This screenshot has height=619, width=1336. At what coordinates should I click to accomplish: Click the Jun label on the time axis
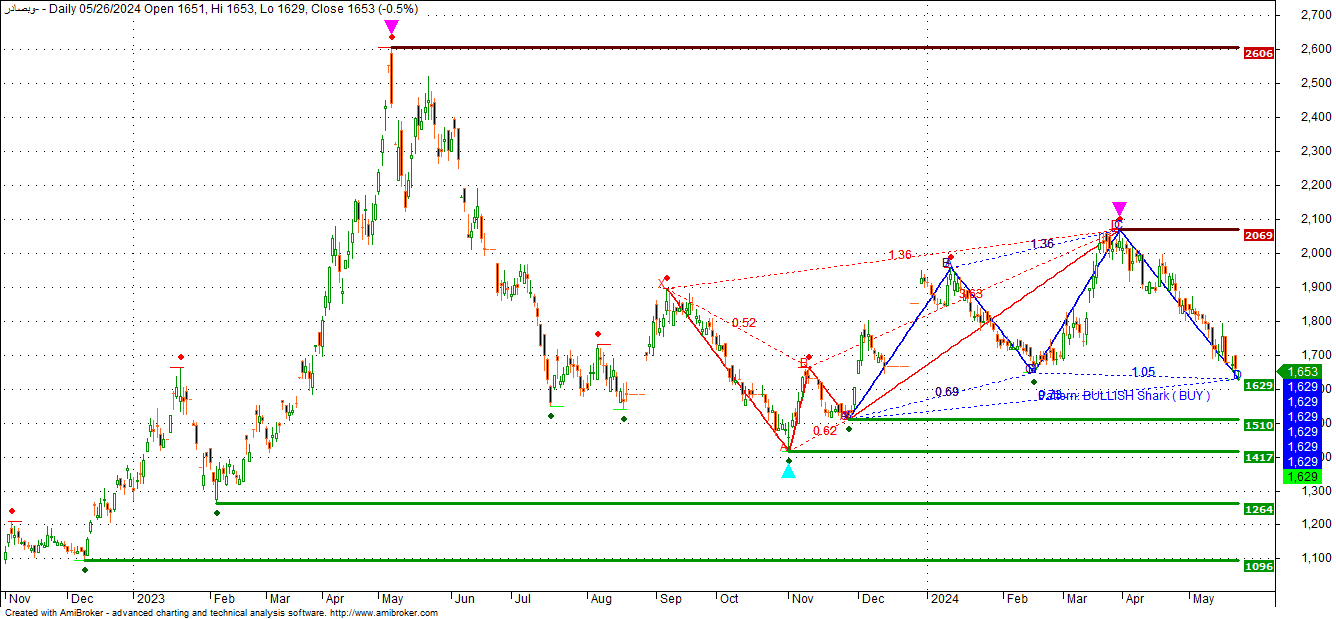[464, 598]
